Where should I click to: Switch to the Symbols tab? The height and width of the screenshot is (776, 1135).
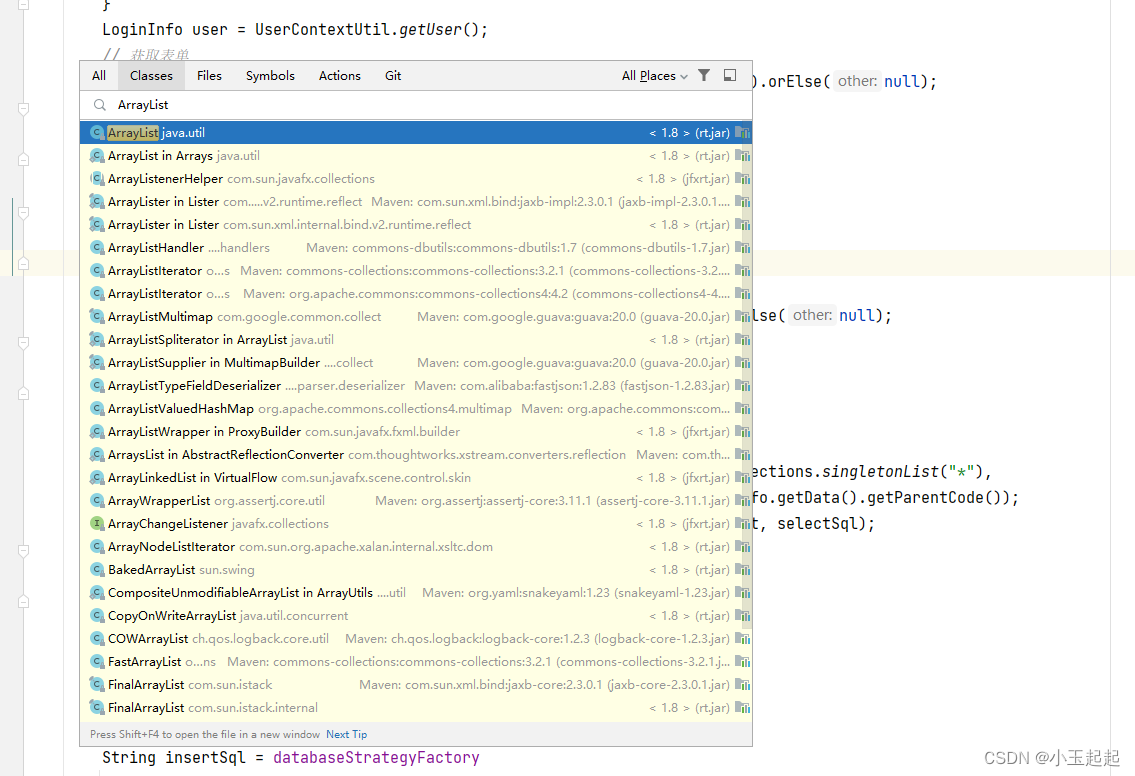click(x=270, y=75)
